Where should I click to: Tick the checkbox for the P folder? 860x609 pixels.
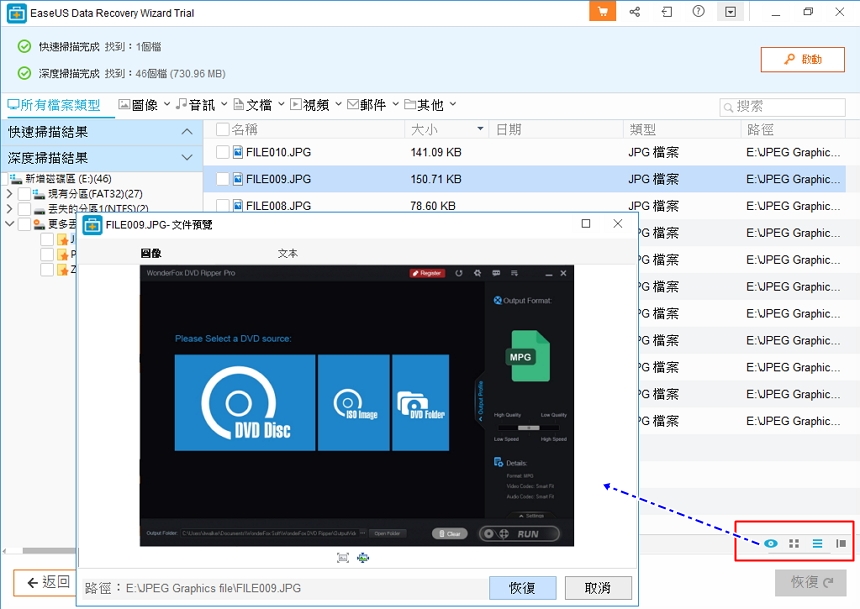tap(47, 255)
